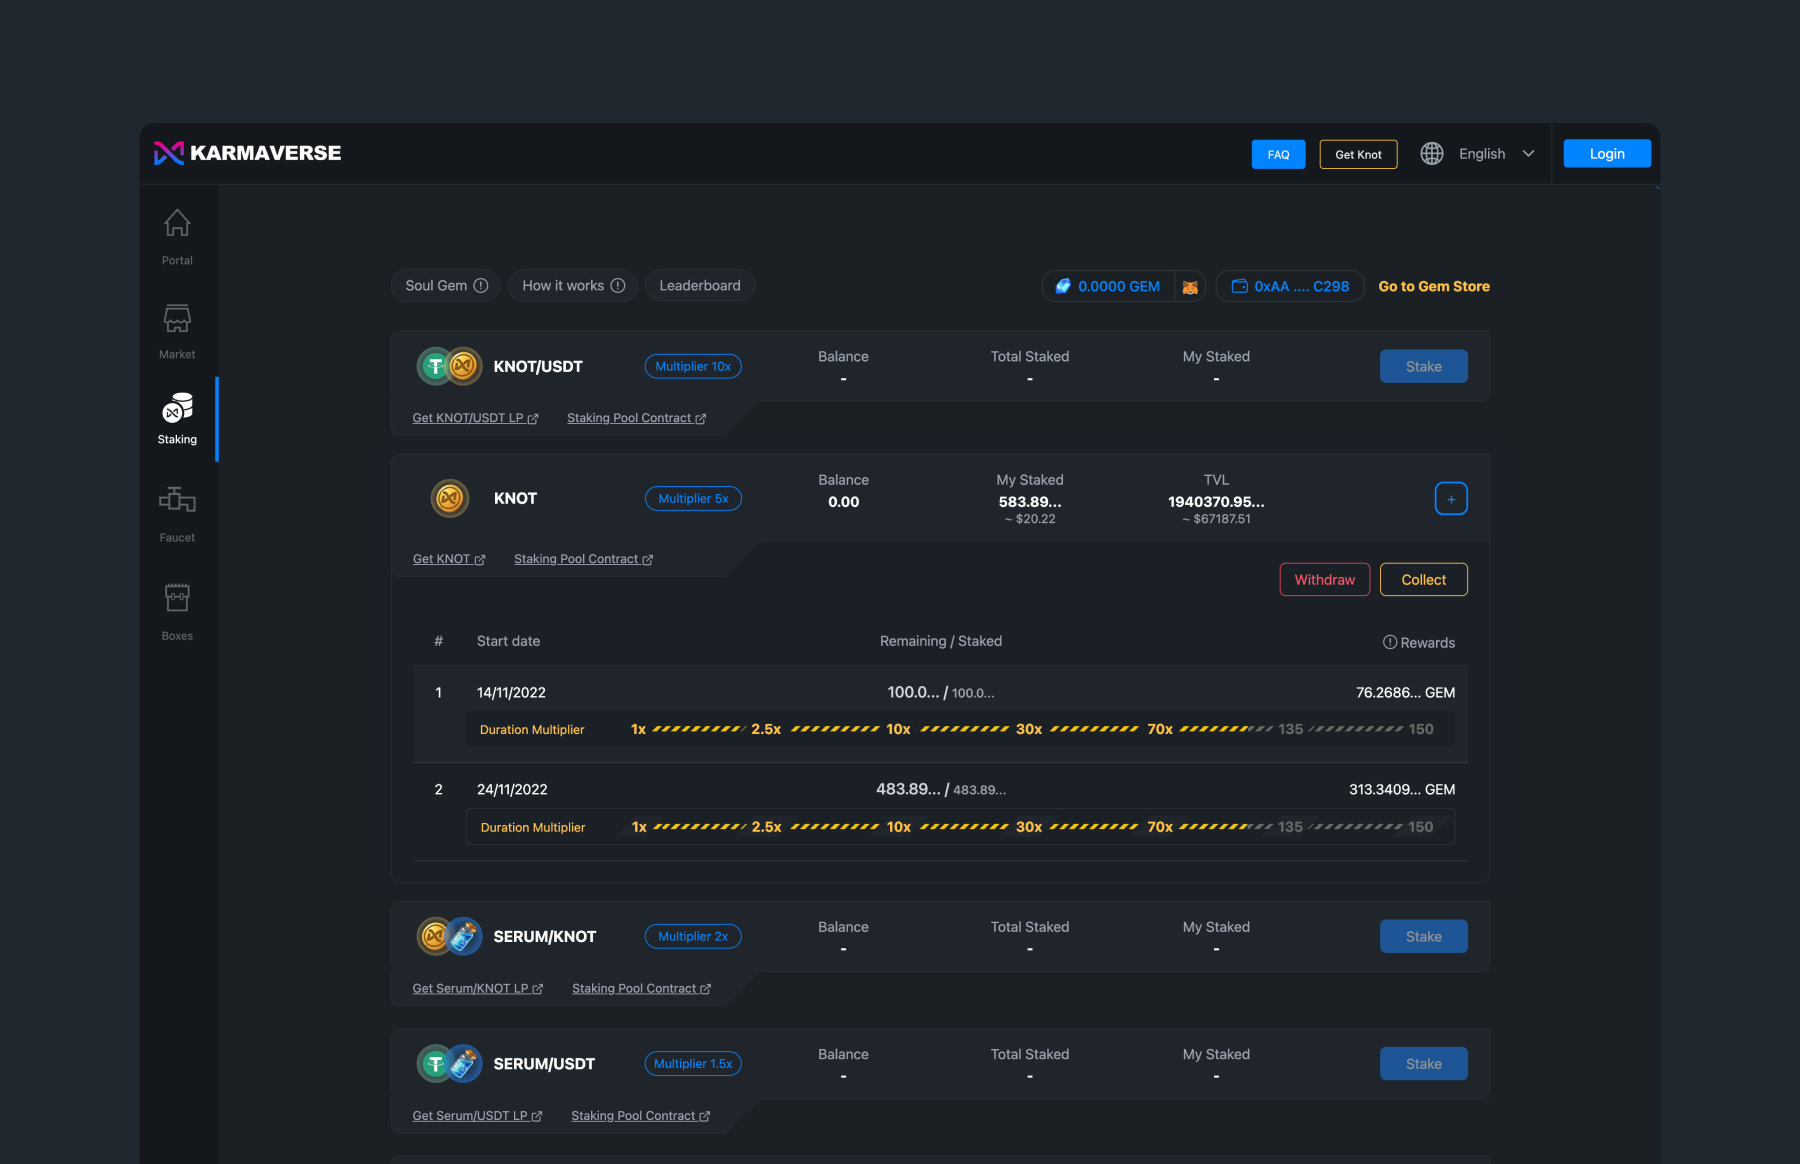Click the 30x marker on first Duration Multiplier
The width and height of the screenshot is (1800, 1164).
point(1029,730)
